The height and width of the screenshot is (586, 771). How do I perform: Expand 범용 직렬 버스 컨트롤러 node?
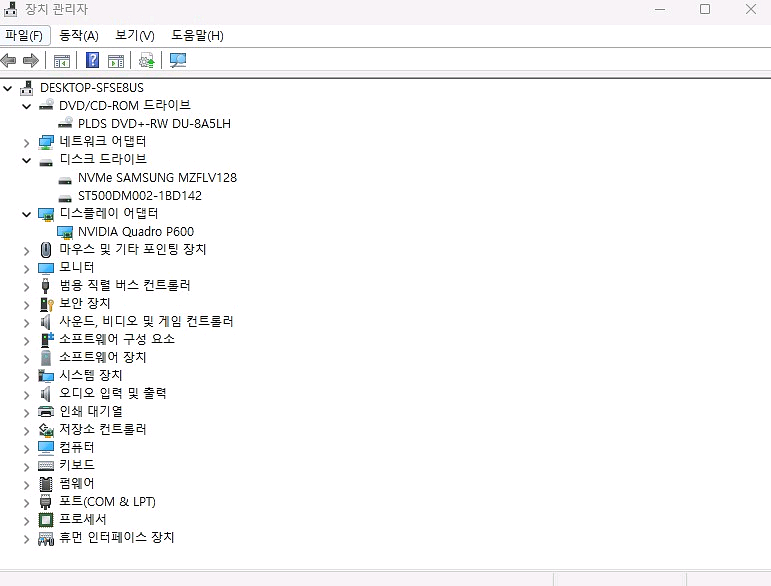27,287
